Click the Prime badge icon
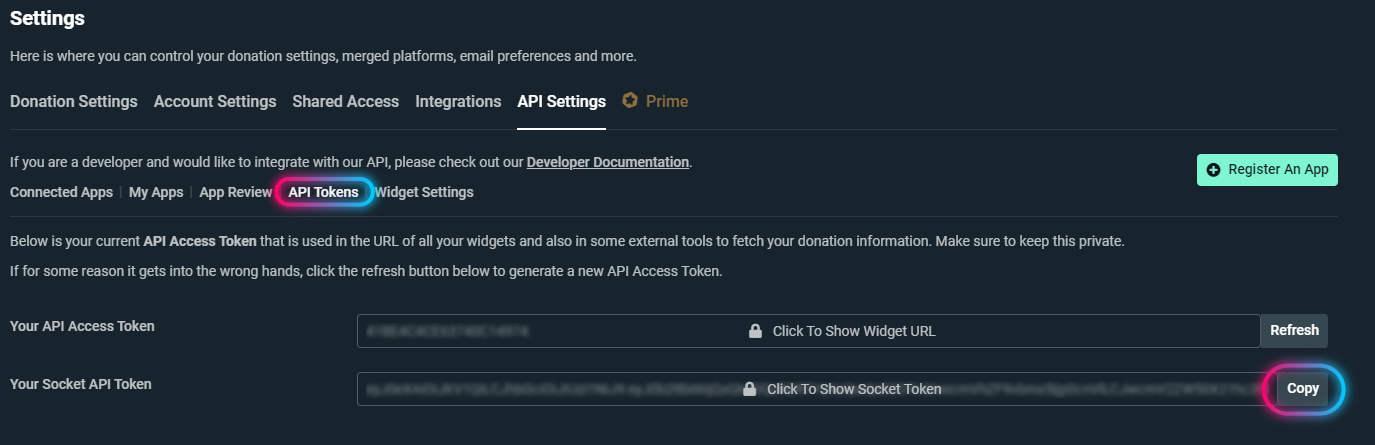The width and height of the screenshot is (1375, 445). click(630, 101)
